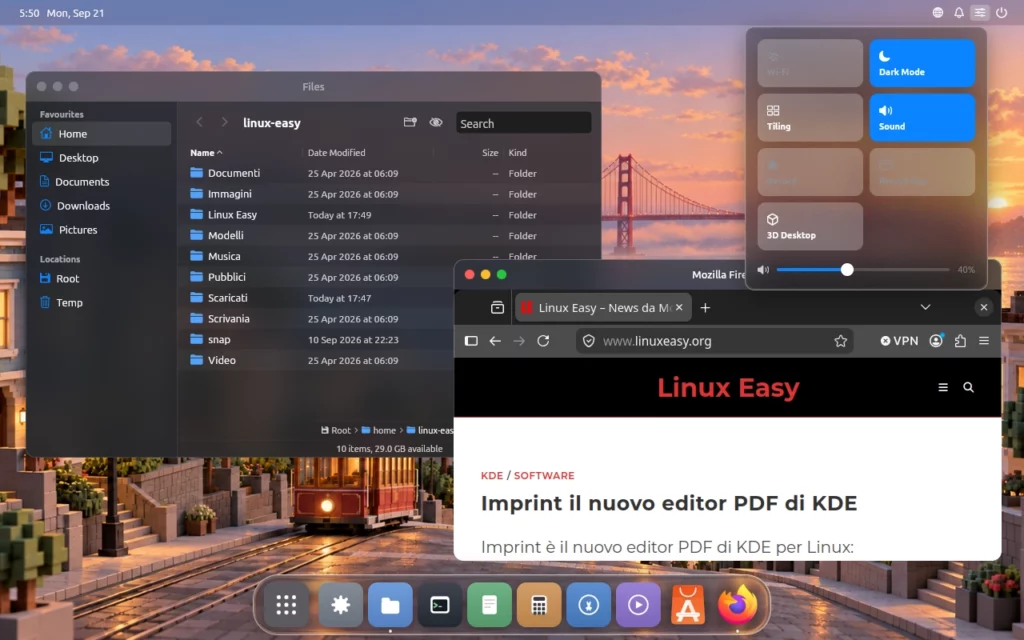Open the green text editor dock icon

[489, 605]
